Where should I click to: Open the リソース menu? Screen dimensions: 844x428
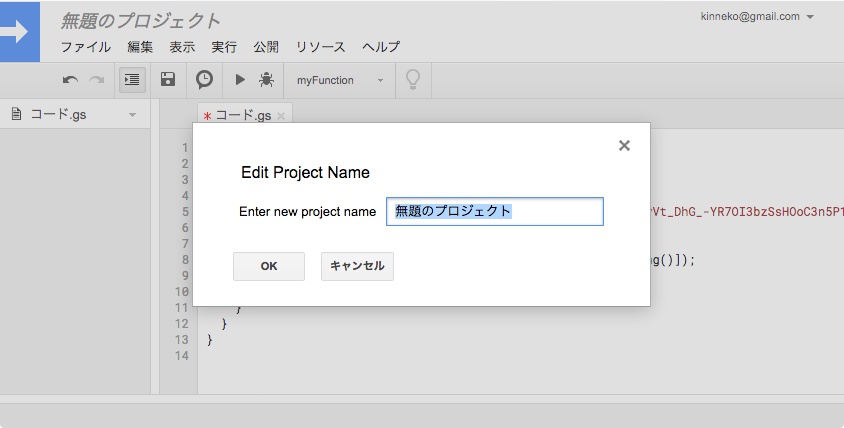tap(320, 47)
